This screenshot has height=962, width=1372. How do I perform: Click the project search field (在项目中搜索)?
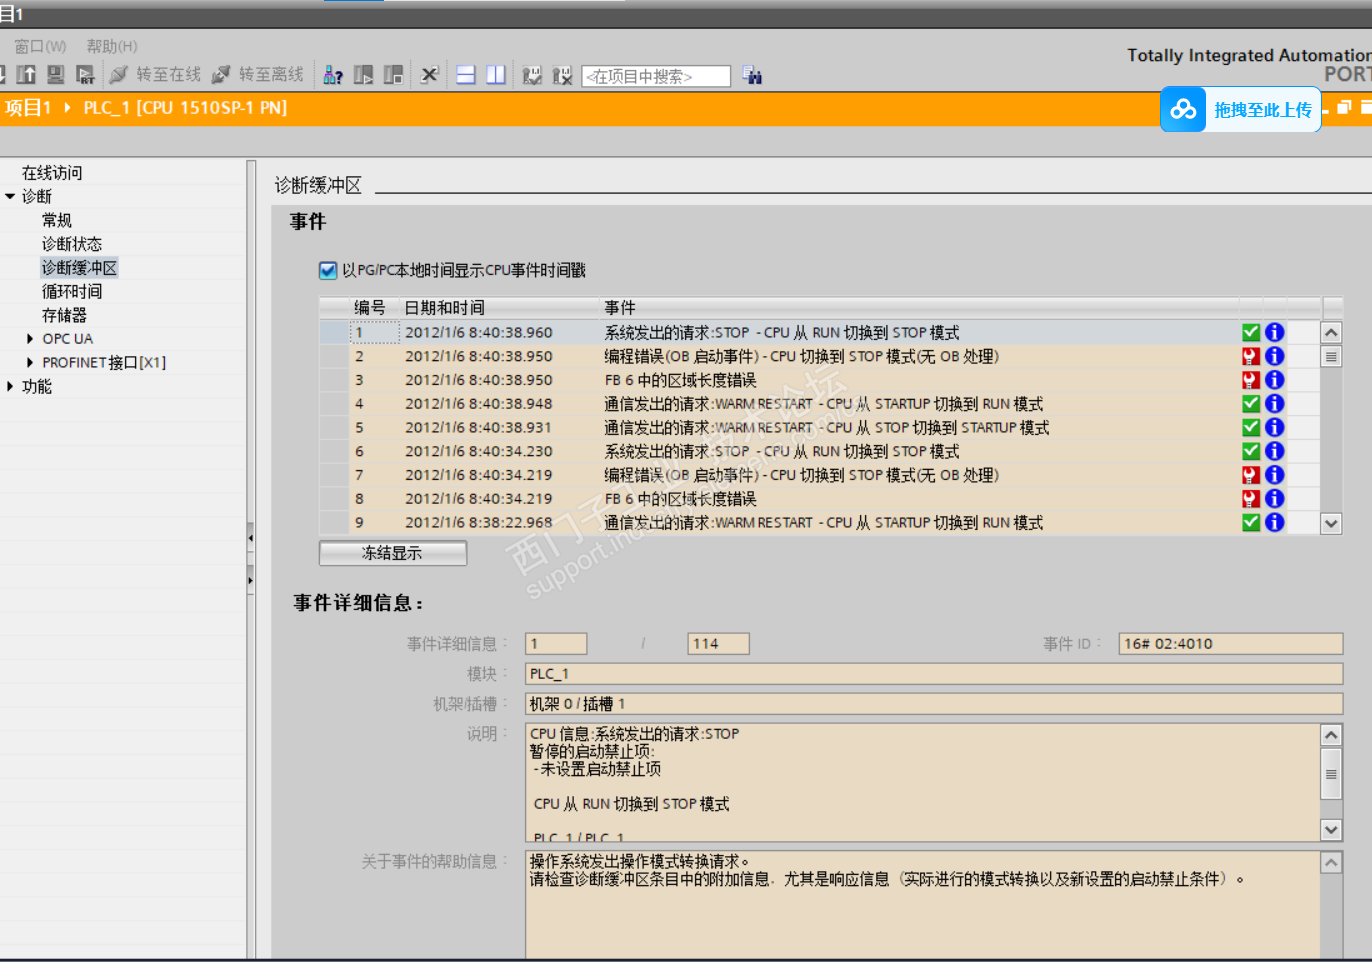pos(656,76)
